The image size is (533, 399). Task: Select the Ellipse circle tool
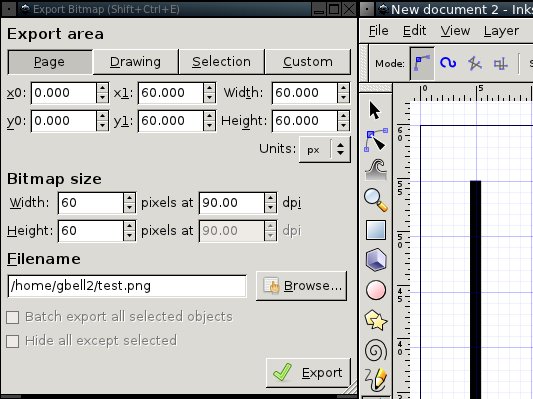click(376, 290)
